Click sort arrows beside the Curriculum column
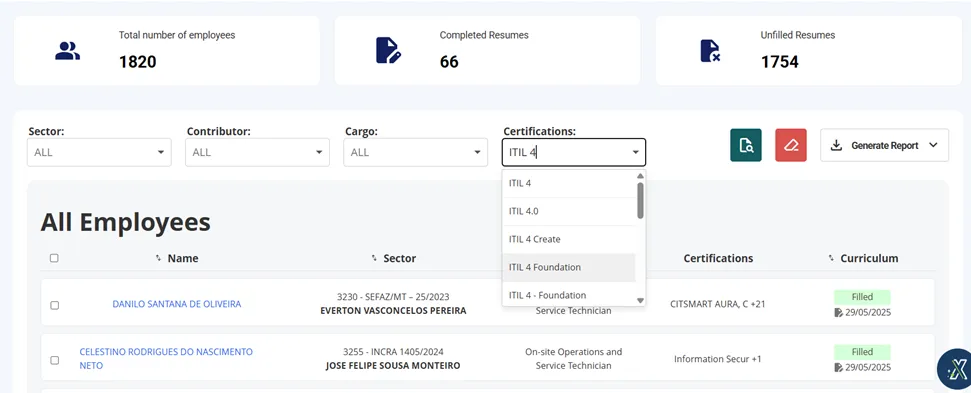971x393 pixels. pos(831,258)
